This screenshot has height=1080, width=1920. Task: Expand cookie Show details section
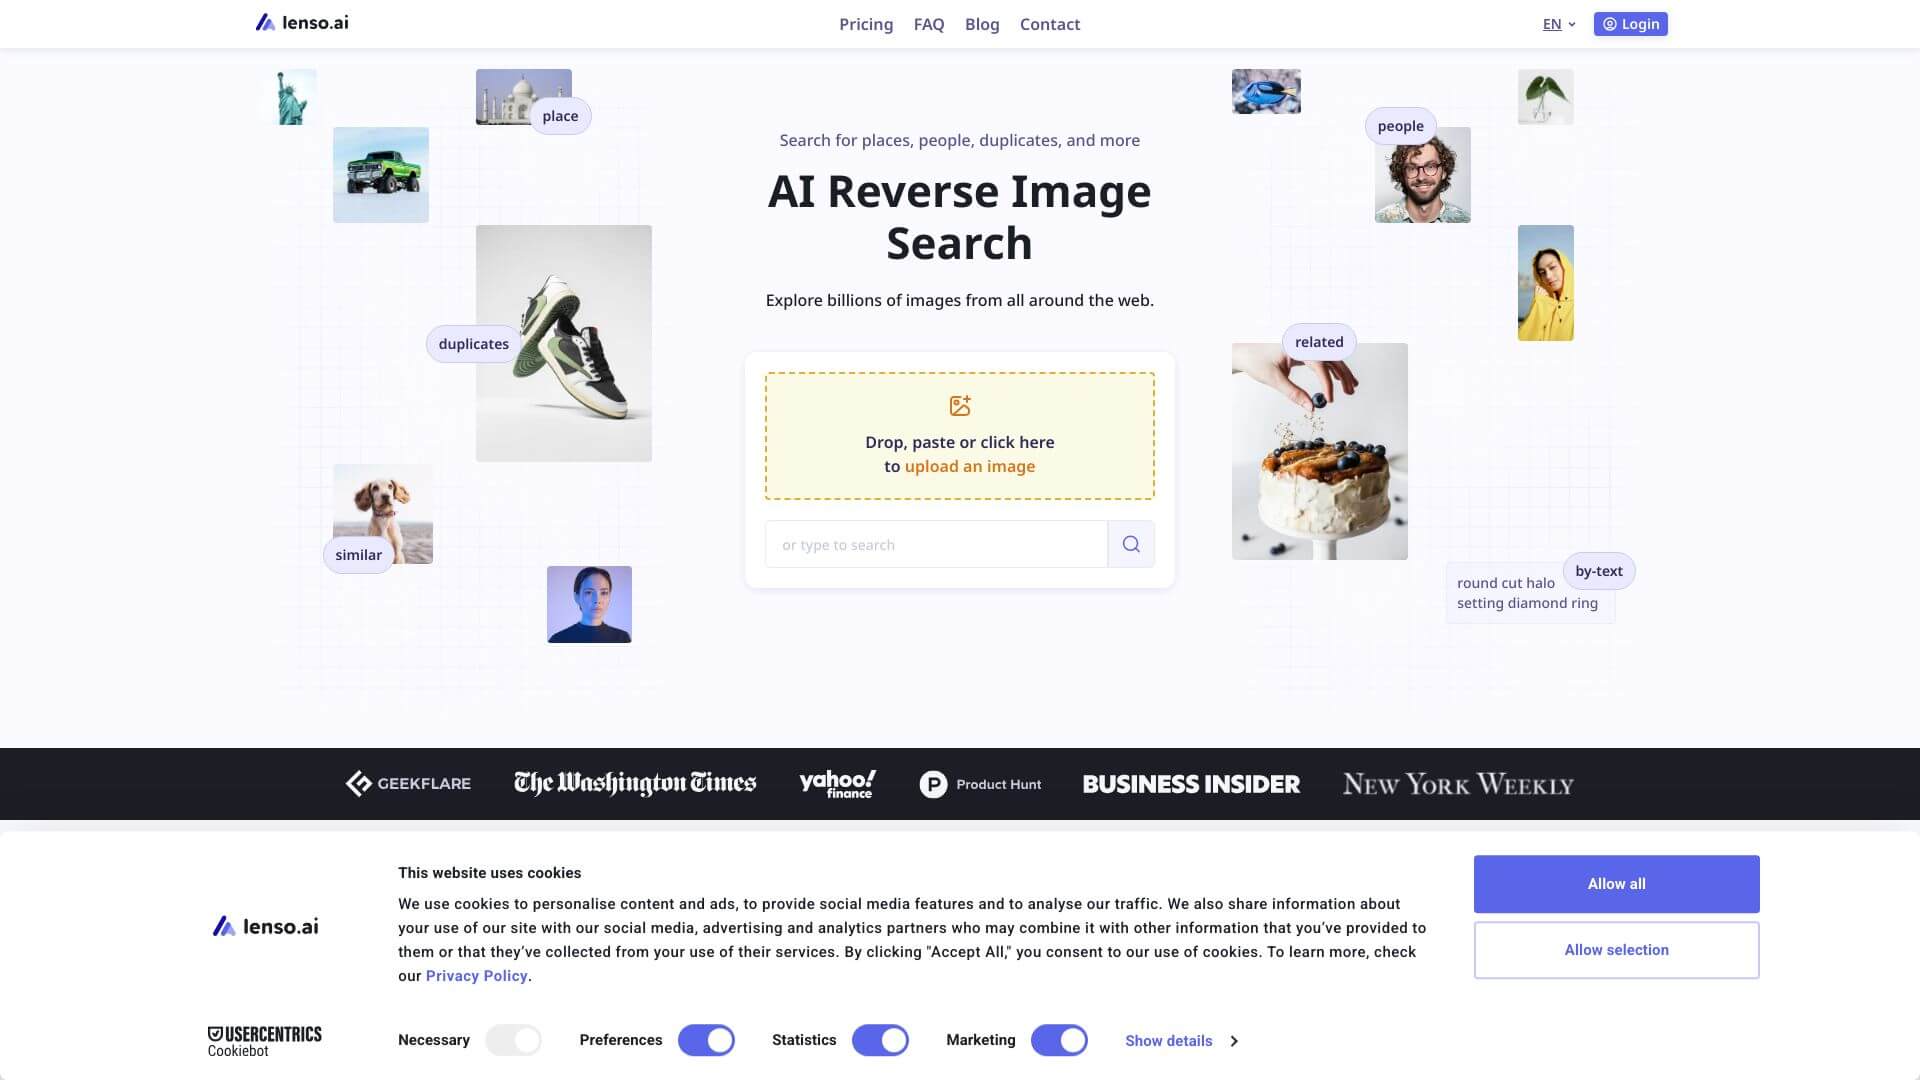tap(1168, 1041)
